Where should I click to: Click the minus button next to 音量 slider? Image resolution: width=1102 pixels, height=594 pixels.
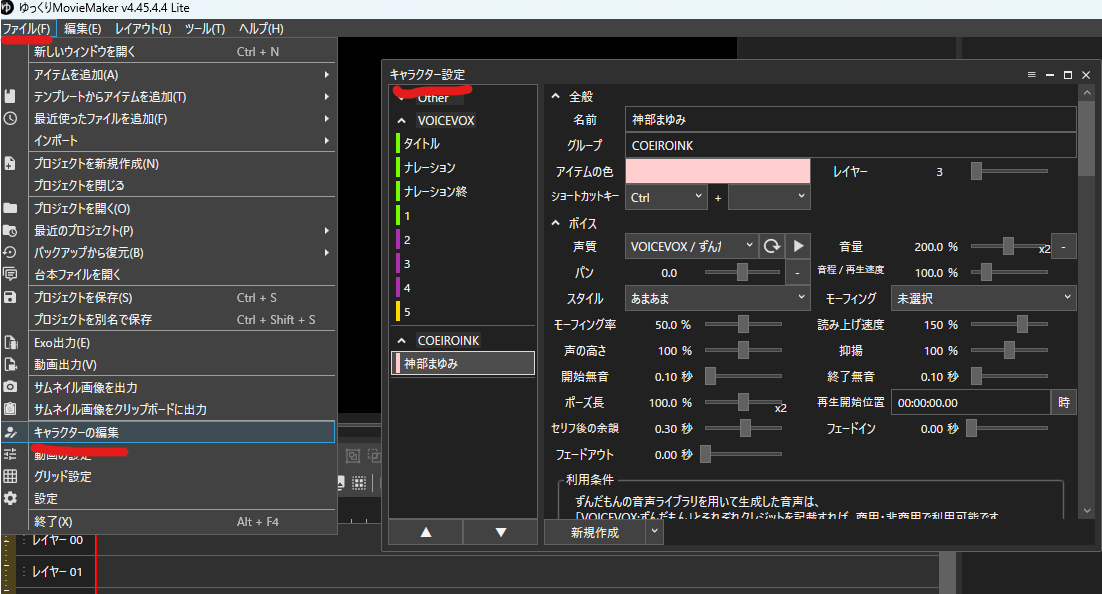point(1064,246)
